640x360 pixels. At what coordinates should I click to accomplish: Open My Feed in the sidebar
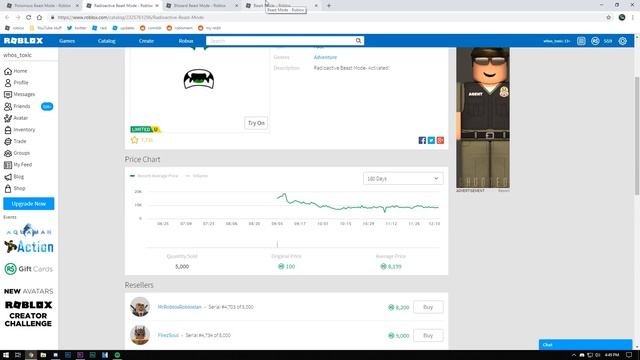click(18, 165)
